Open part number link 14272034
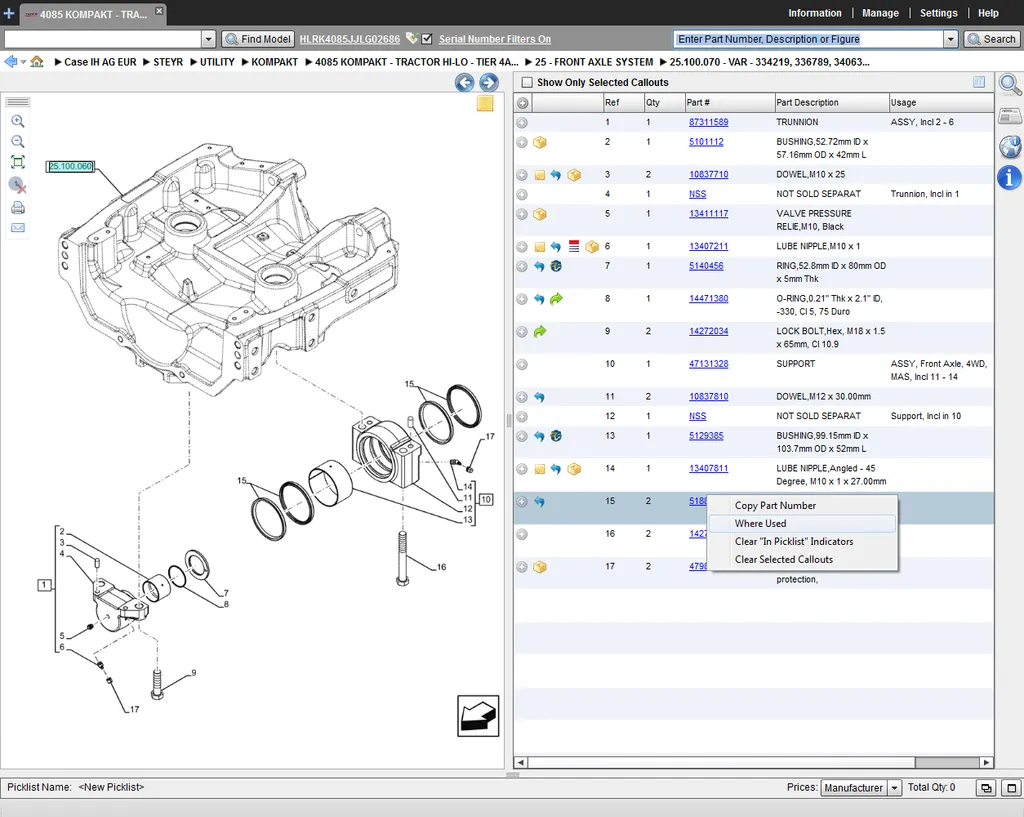This screenshot has height=817, width=1024. (x=708, y=331)
